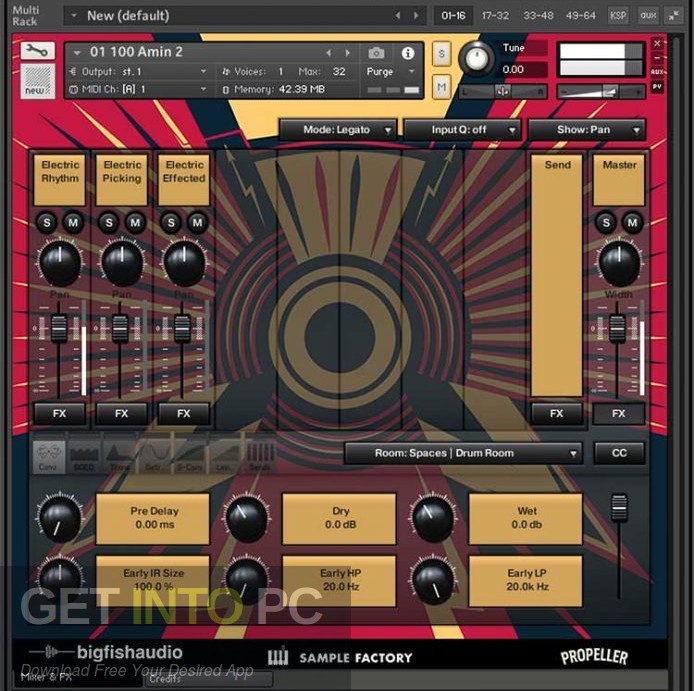This screenshot has height=691, width=694.
Task: Switch to channel page 01-16
Action: [453, 16]
